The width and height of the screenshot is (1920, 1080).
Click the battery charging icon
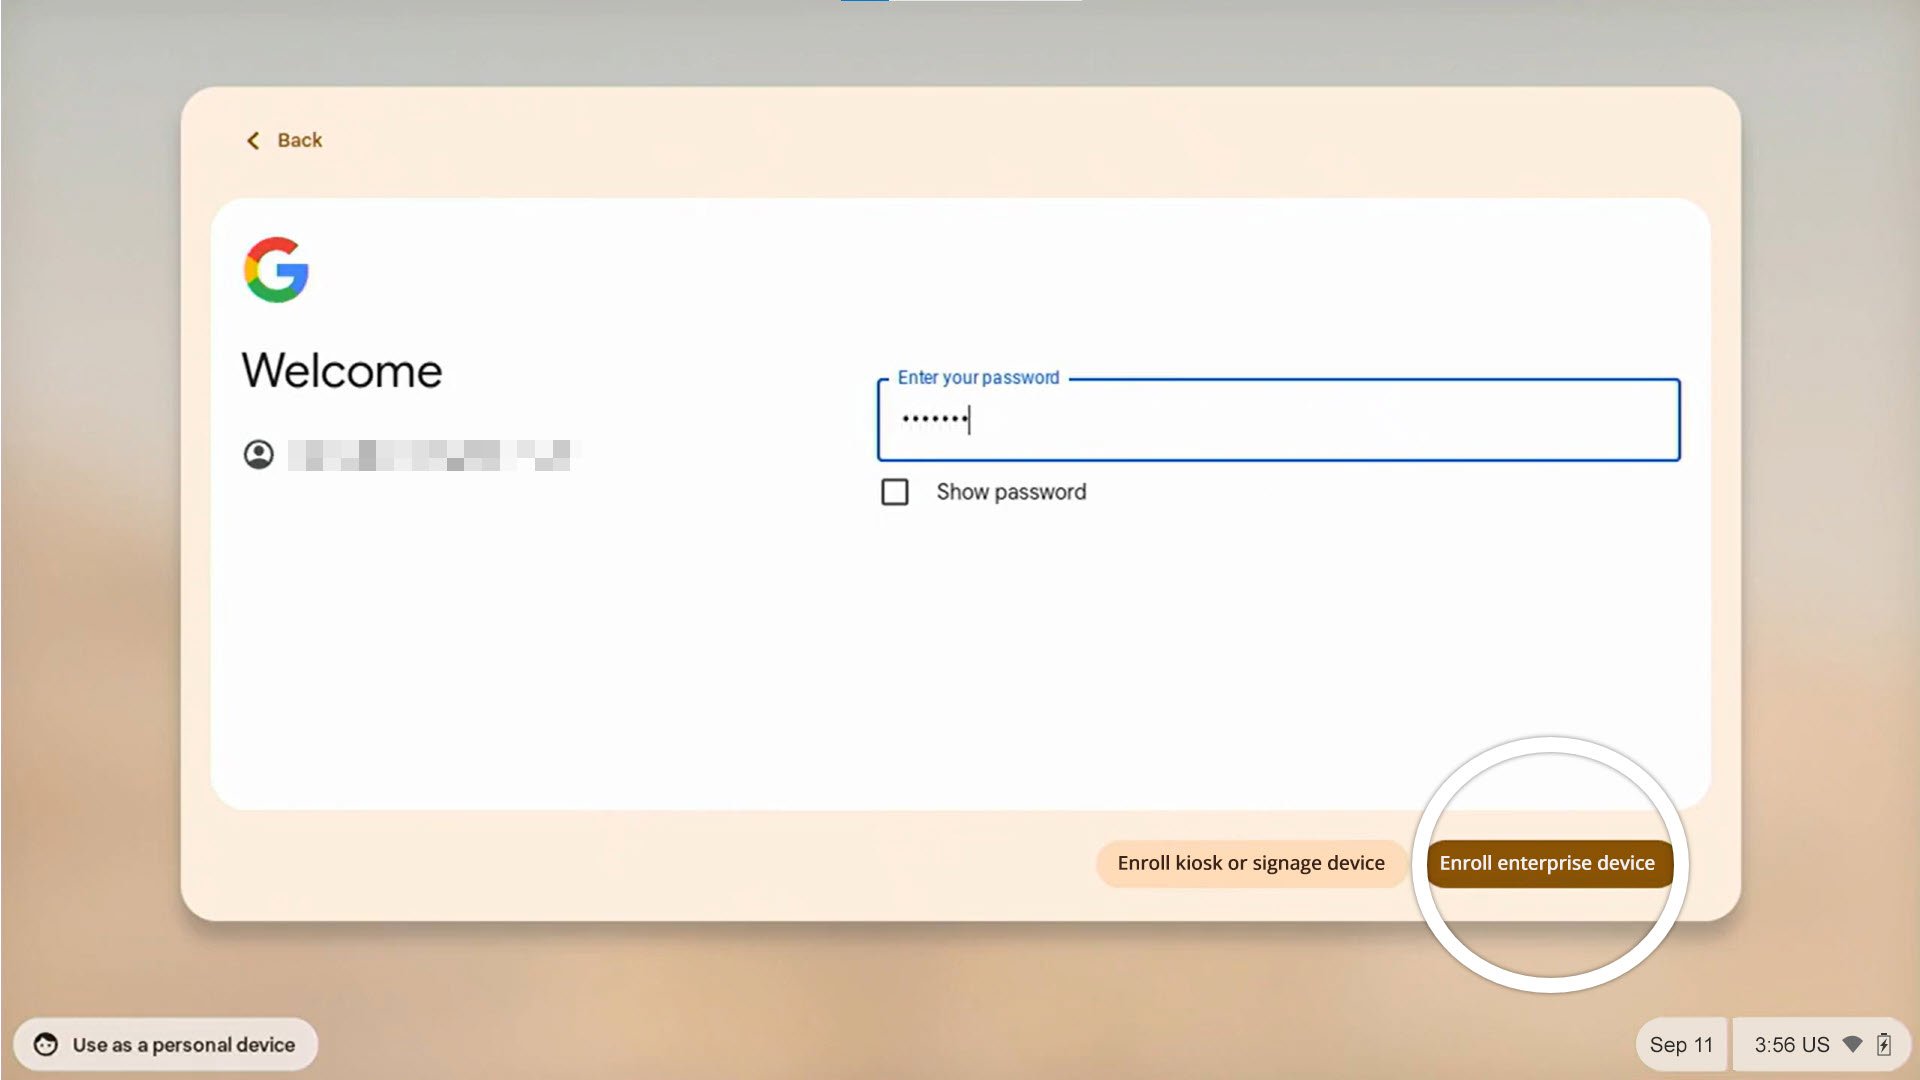tap(1884, 1044)
